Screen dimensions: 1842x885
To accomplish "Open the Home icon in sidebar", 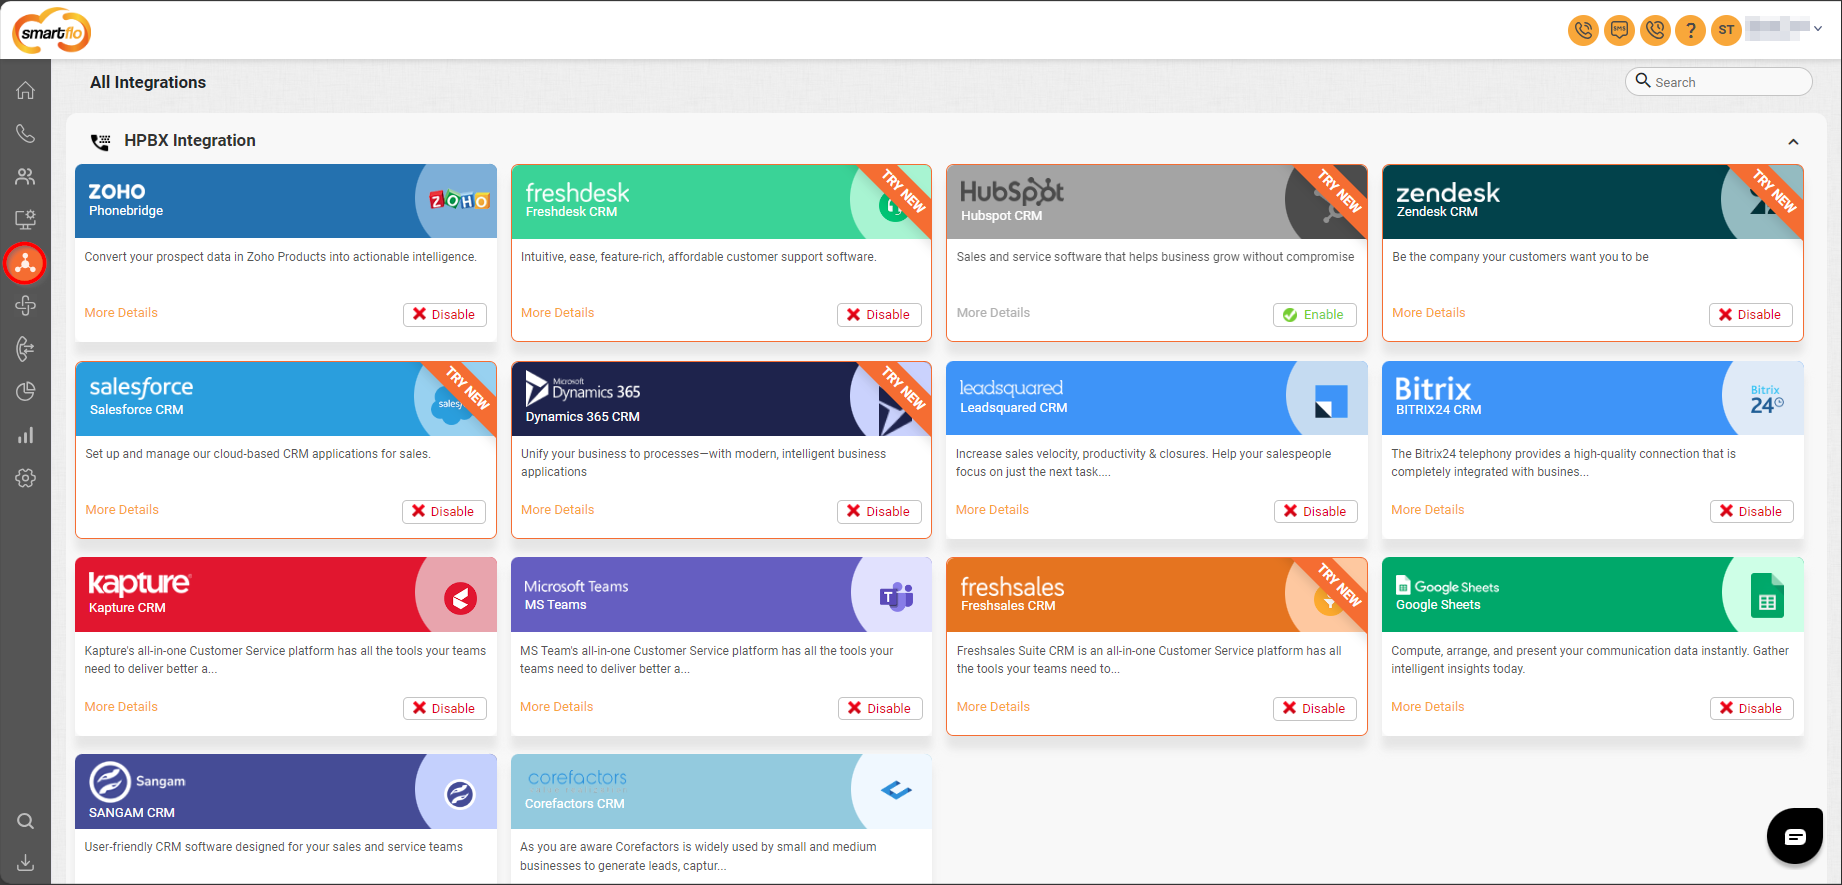I will click(25, 91).
